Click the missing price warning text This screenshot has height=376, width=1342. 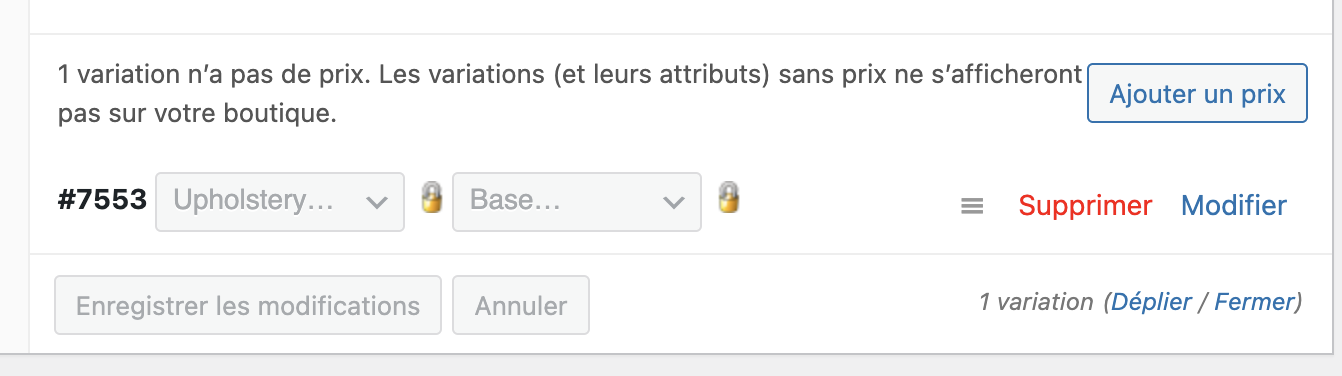tap(570, 94)
